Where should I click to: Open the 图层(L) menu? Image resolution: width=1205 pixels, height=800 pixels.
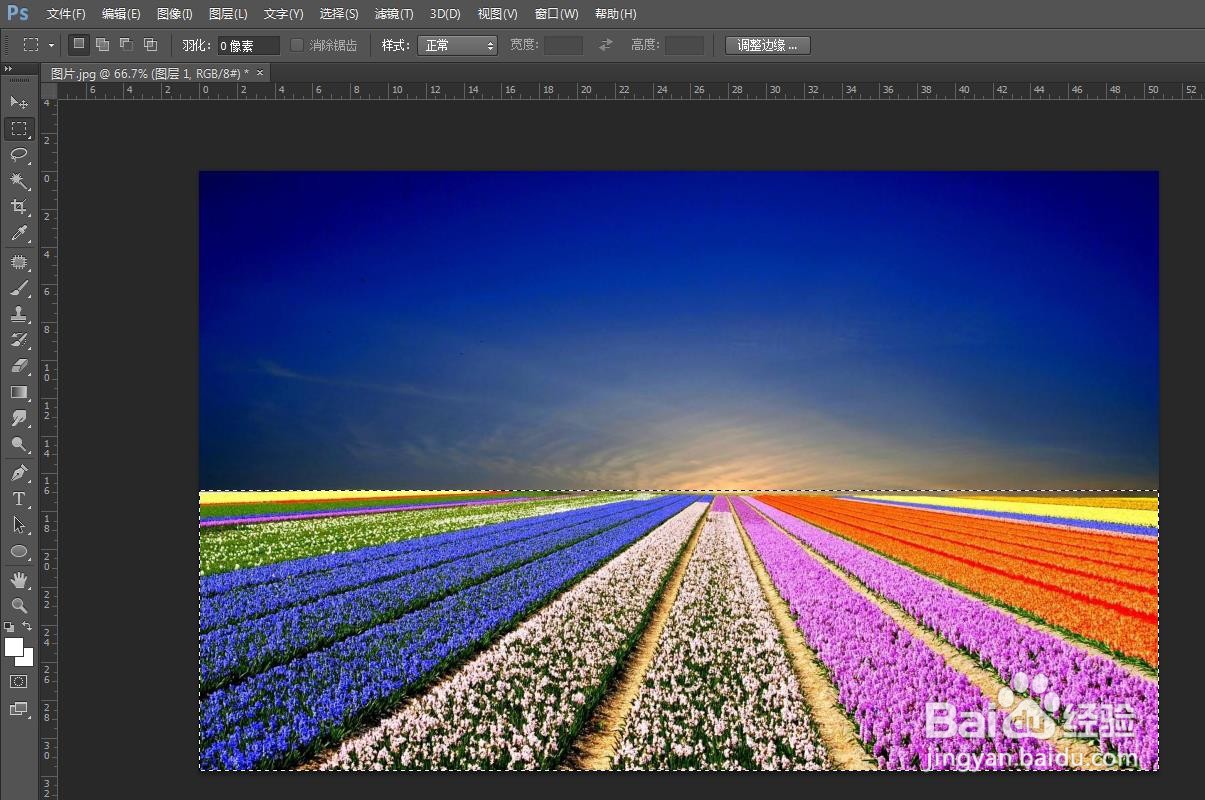pos(228,14)
